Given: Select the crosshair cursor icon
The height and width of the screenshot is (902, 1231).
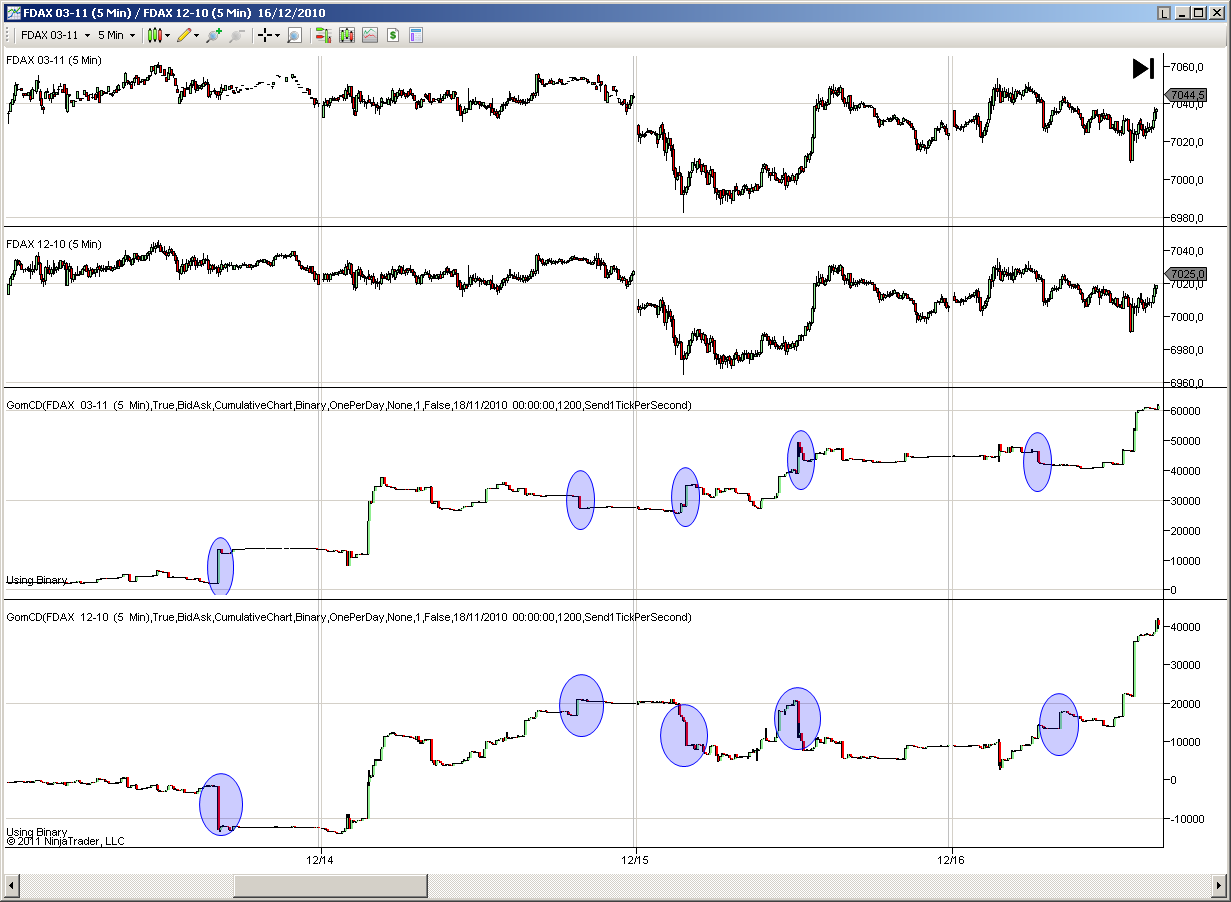Looking at the screenshot, I should click(x=264, y=35).
